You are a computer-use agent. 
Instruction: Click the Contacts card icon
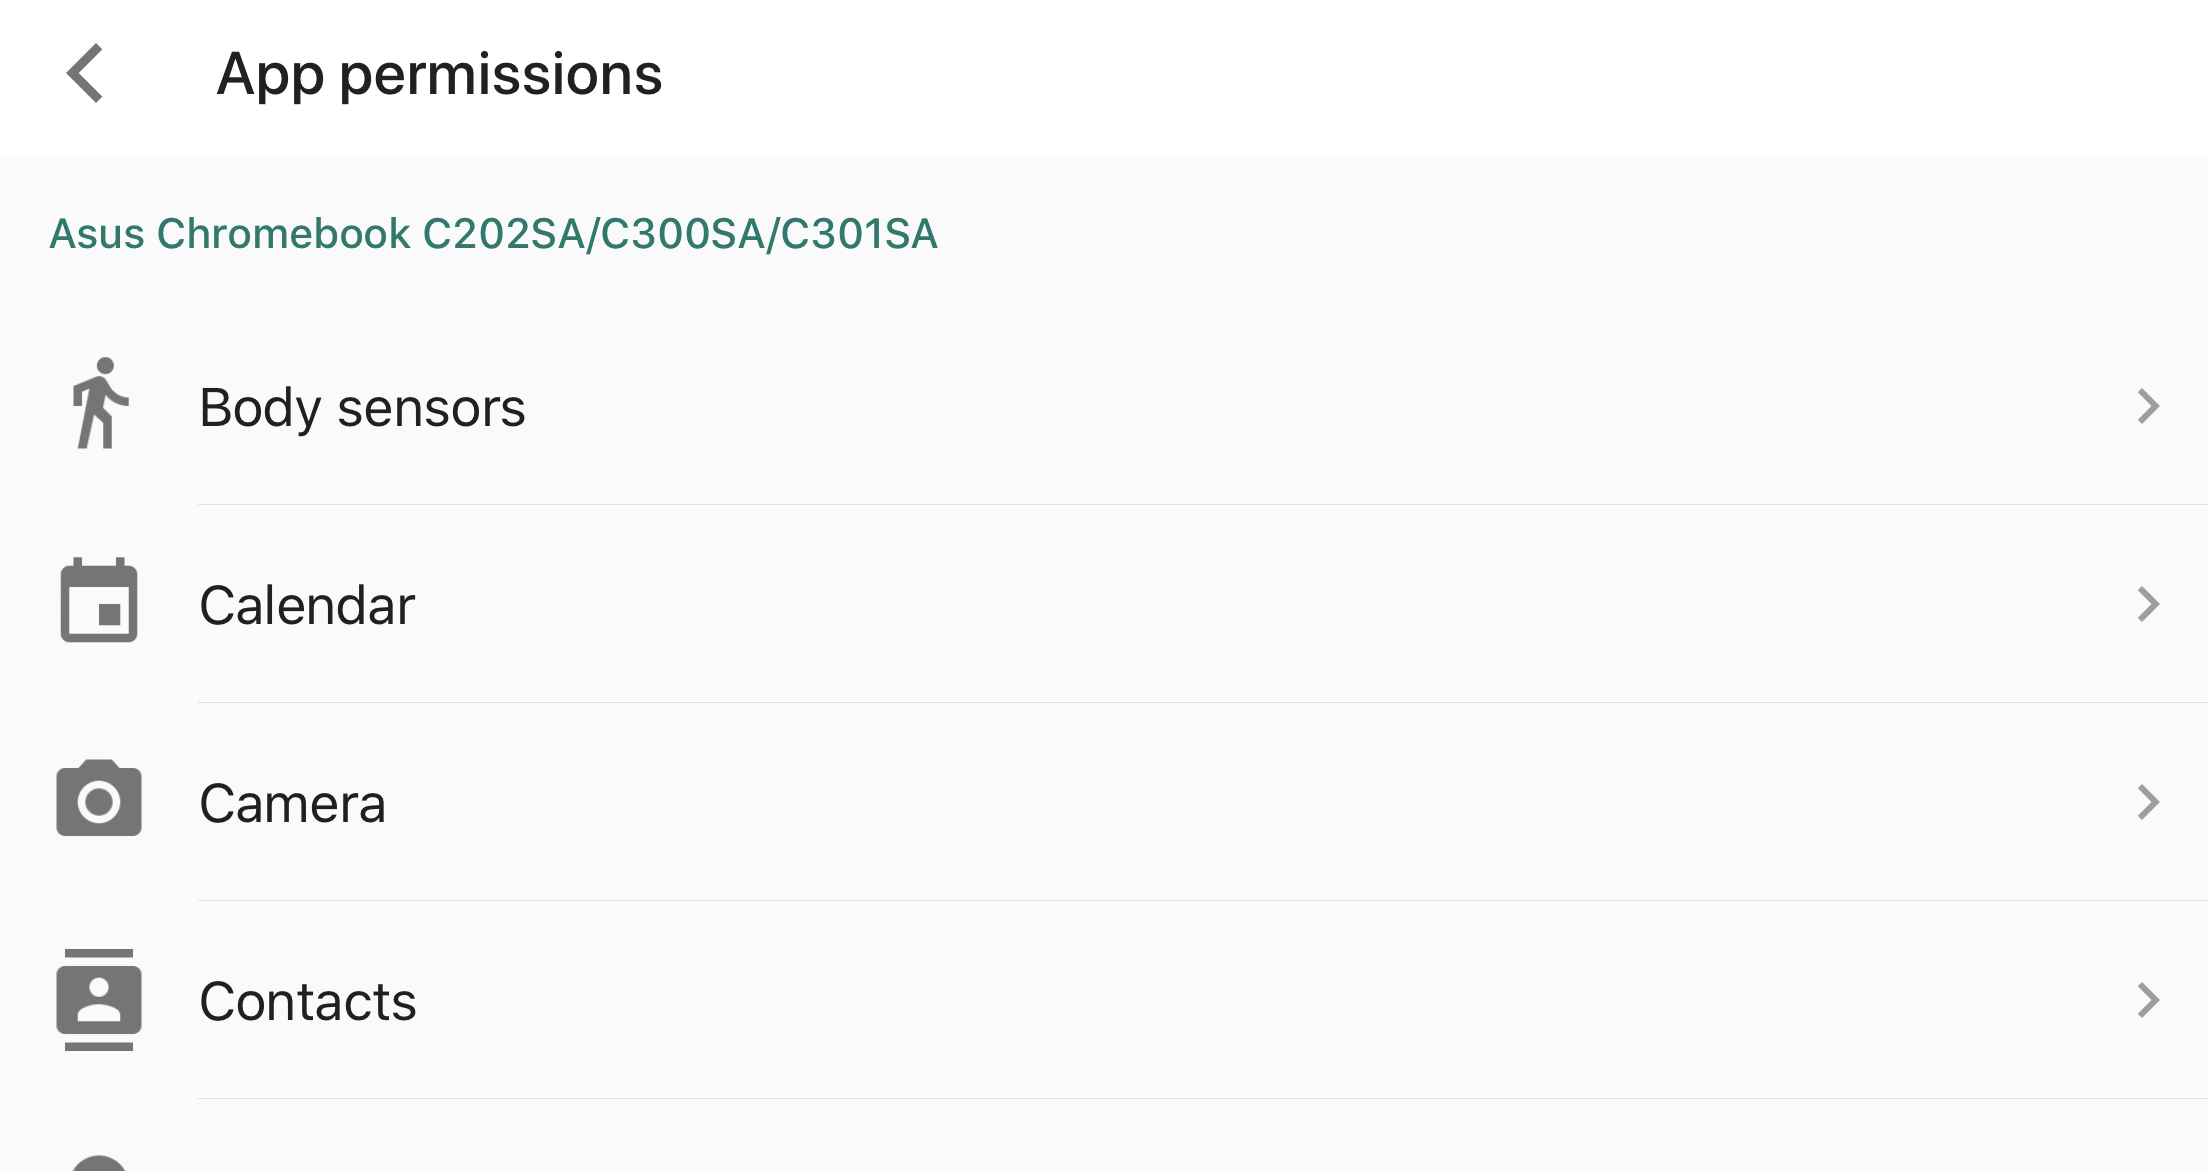[x=99, y=999]
